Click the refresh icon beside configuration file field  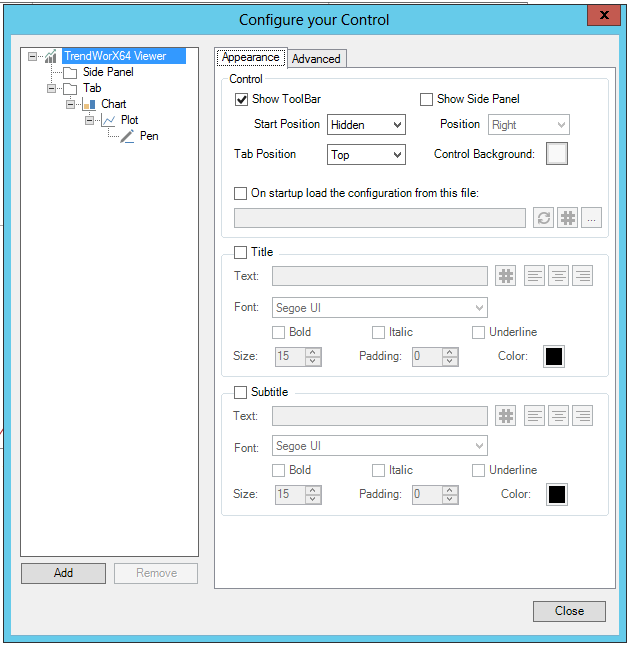point(543,218)
